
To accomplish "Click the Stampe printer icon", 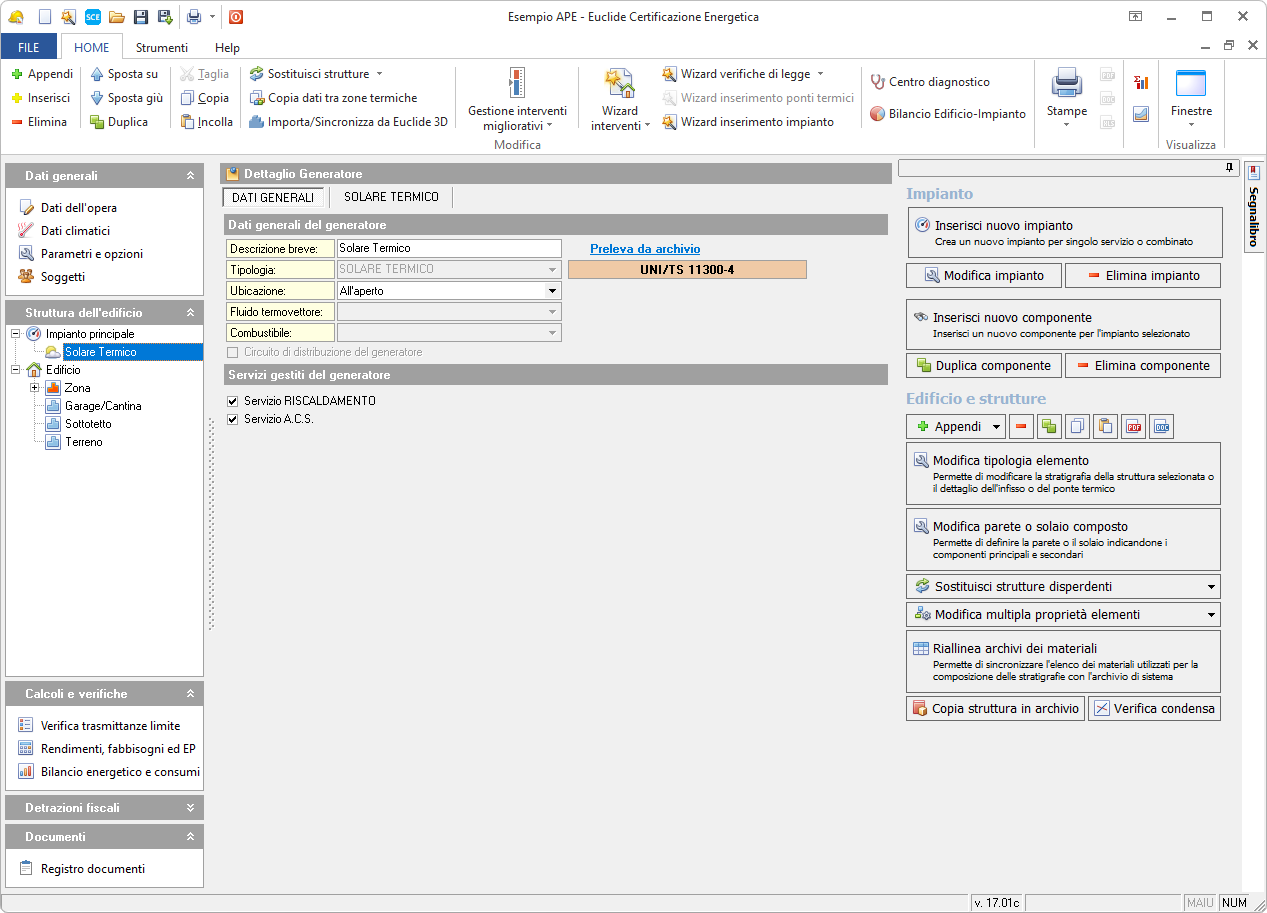I will pyautogui.click(x=1066, y=84).
